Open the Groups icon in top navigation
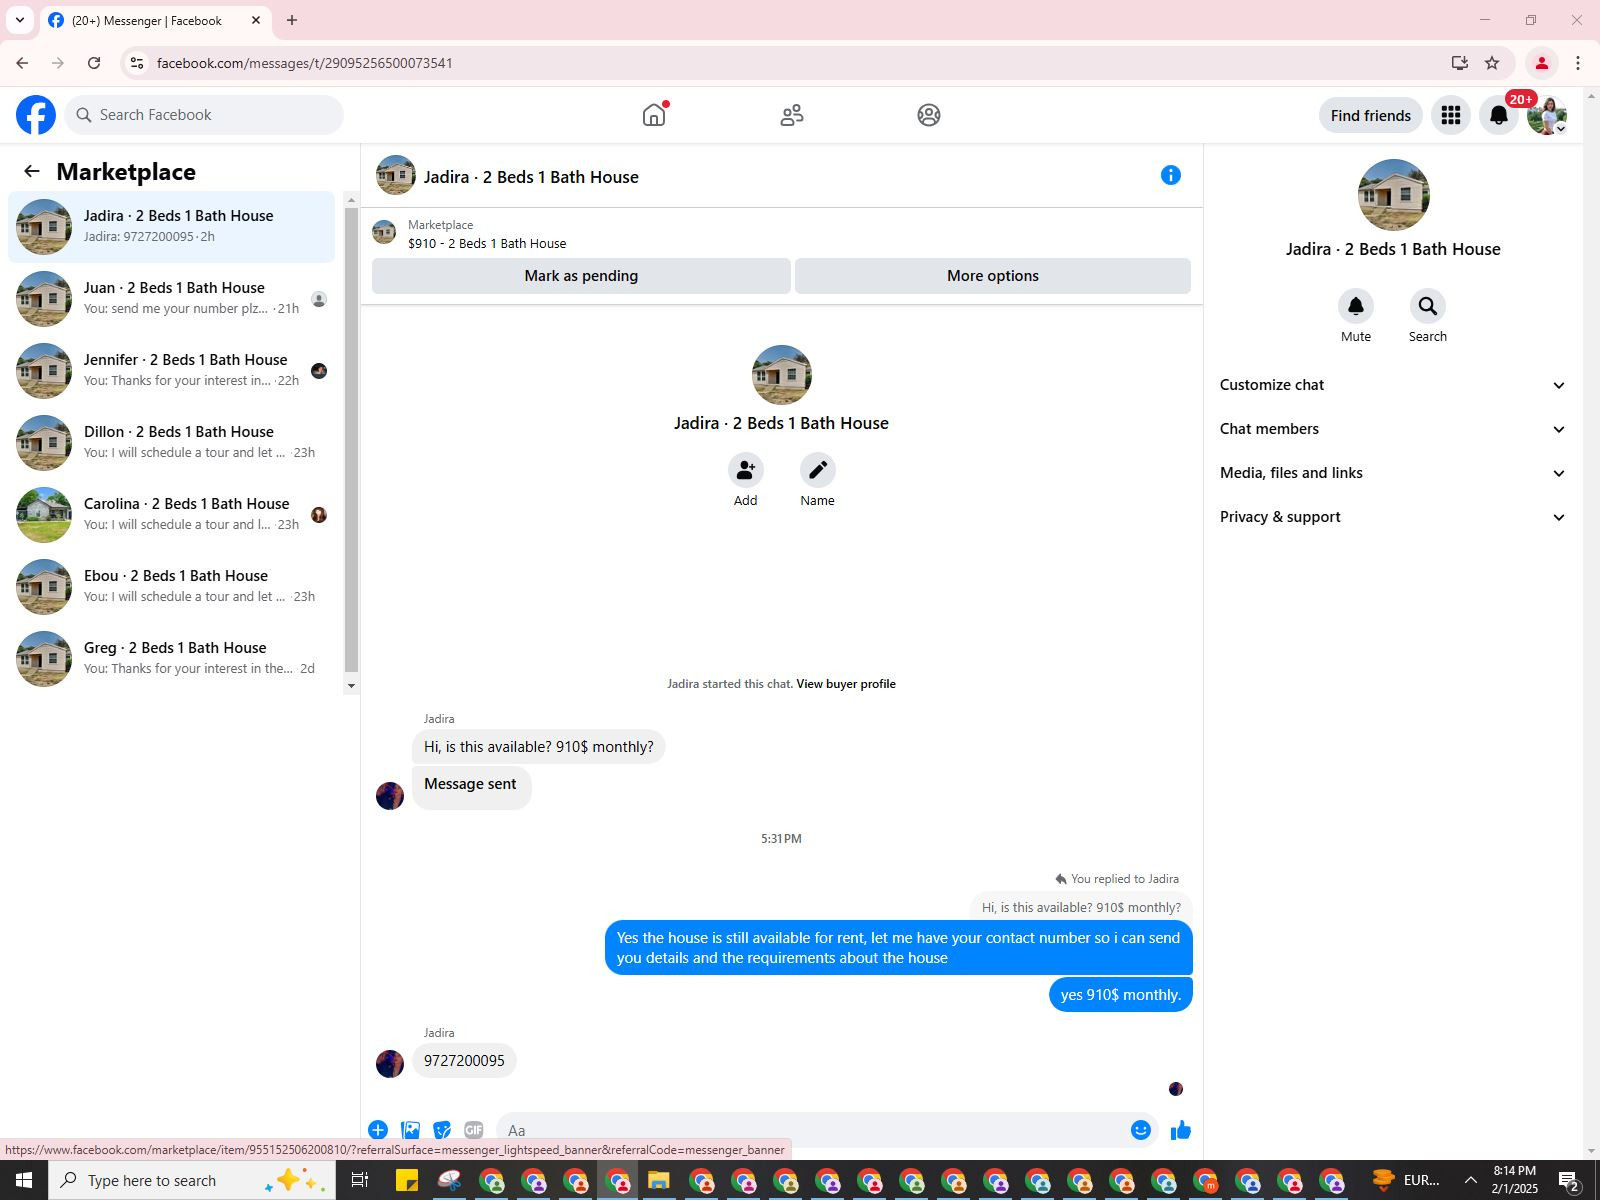Image resolution: width=1600 pixels, height=1200 pixels. (929, 115)
